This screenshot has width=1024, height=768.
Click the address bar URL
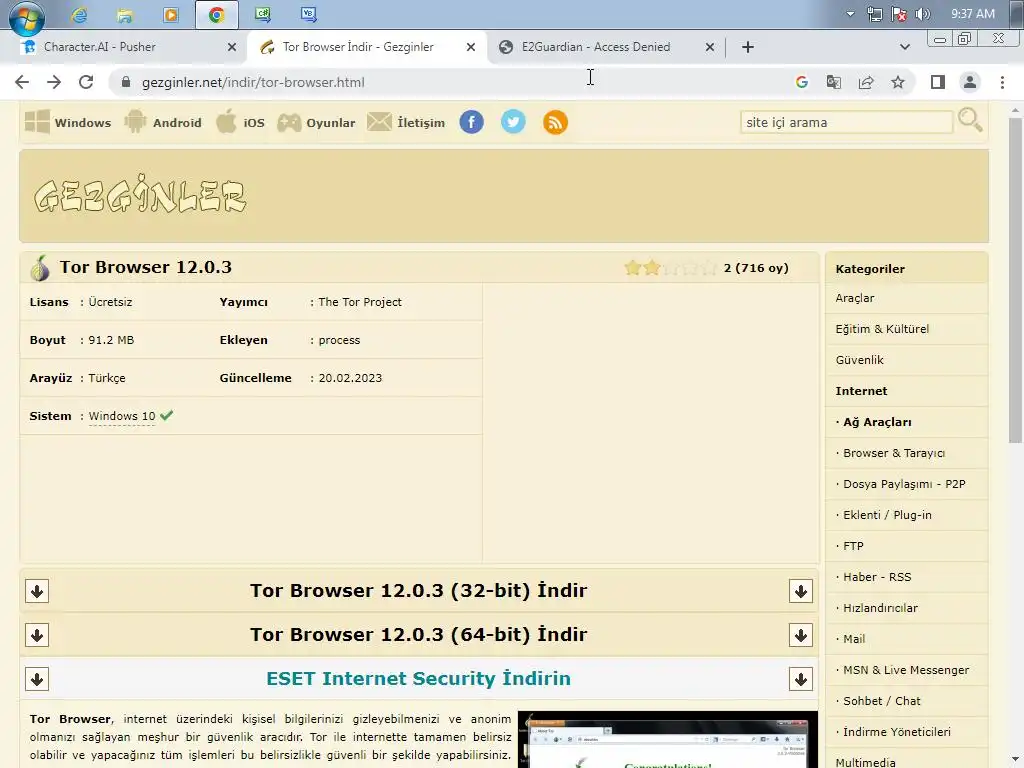[253, 82]
